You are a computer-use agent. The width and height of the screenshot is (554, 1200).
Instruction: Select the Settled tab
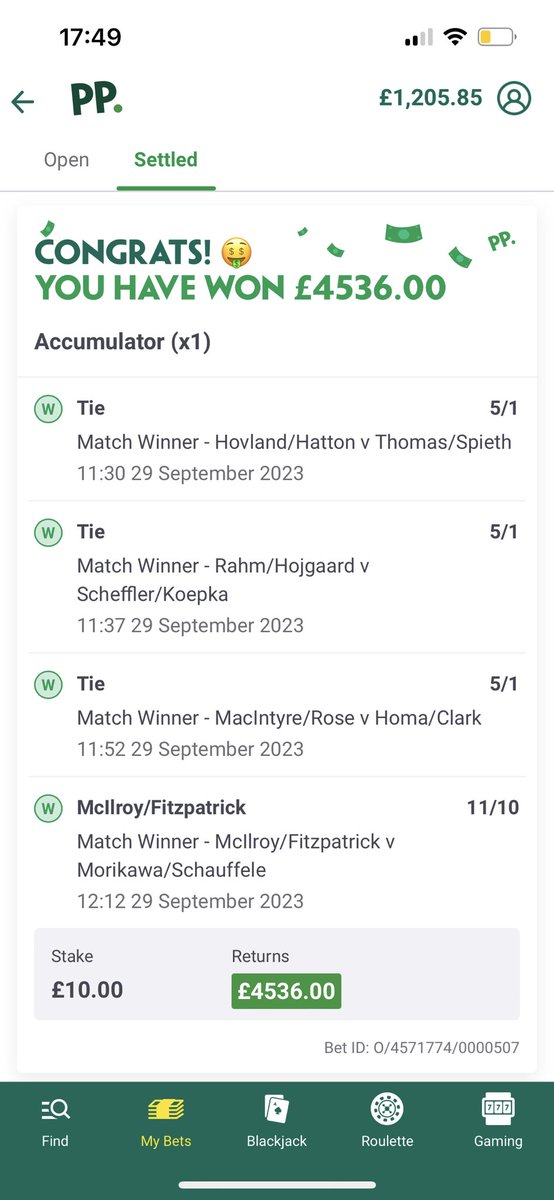coord(166,160)
